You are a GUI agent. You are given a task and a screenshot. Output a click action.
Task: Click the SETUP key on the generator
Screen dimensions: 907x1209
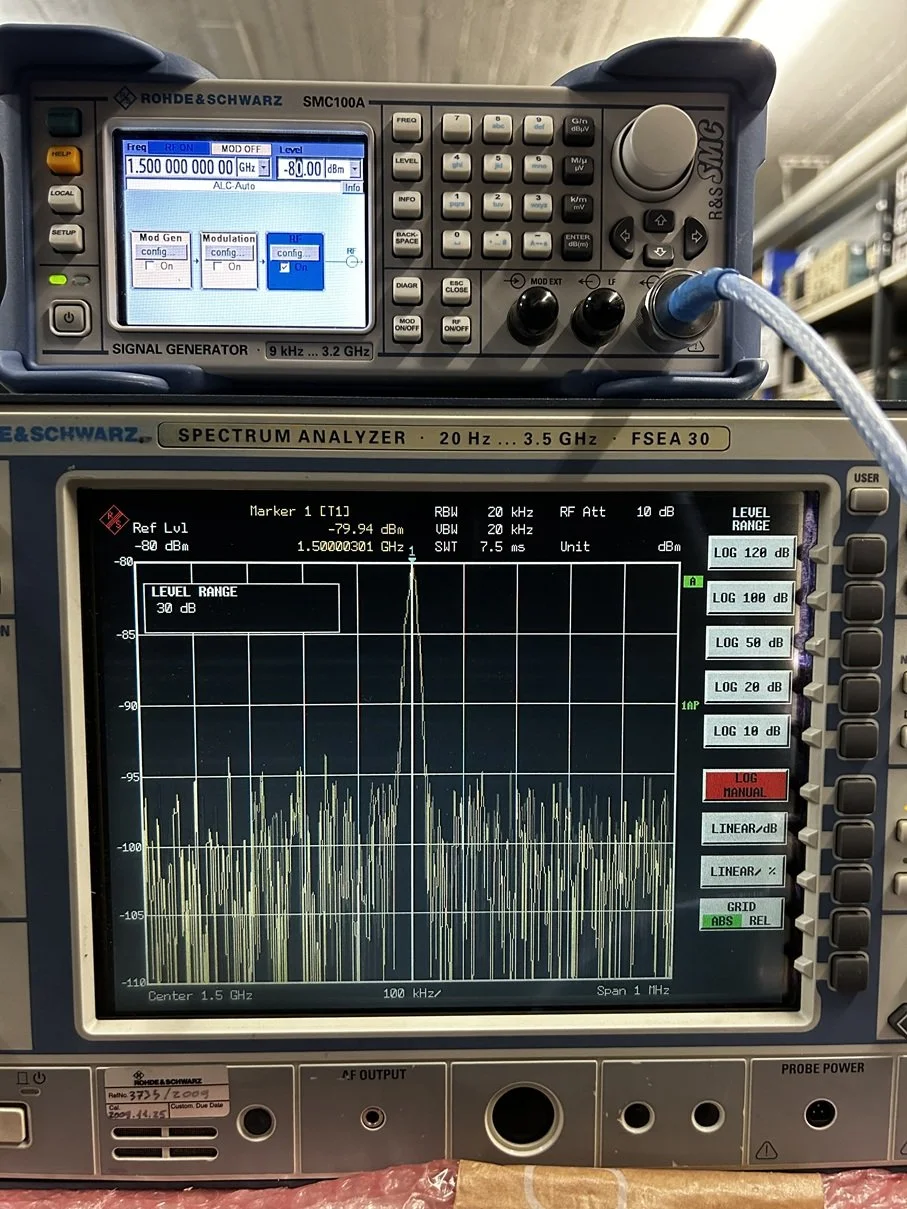pos(65,236)
